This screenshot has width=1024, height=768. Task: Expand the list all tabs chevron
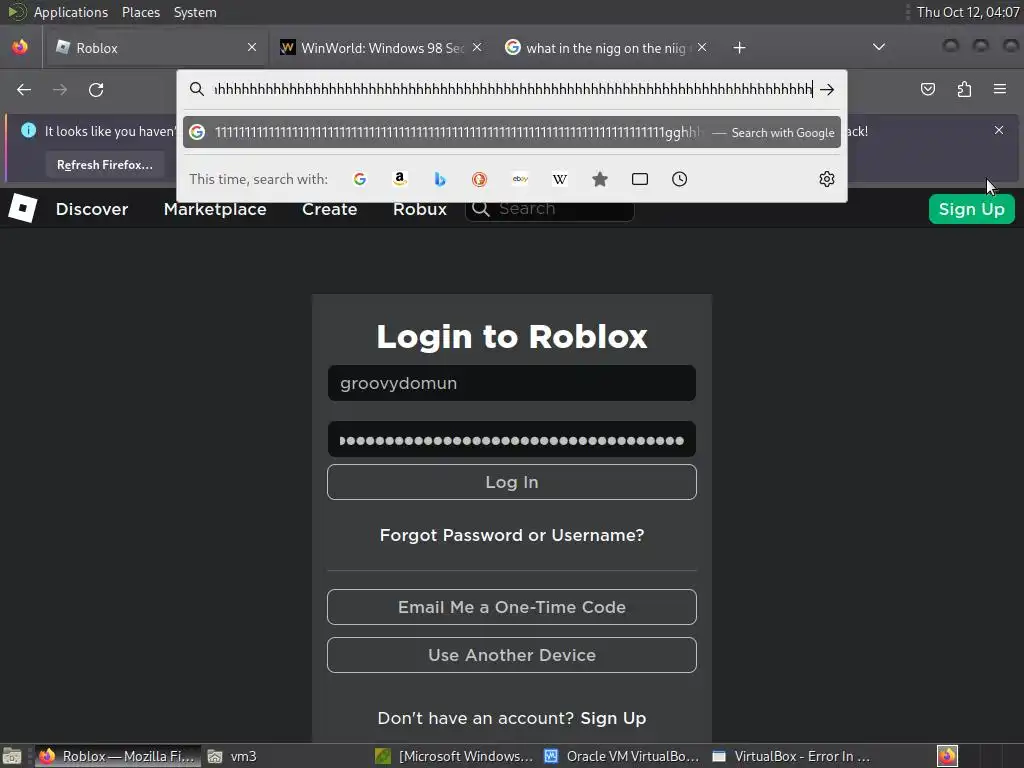click(878, 47)
